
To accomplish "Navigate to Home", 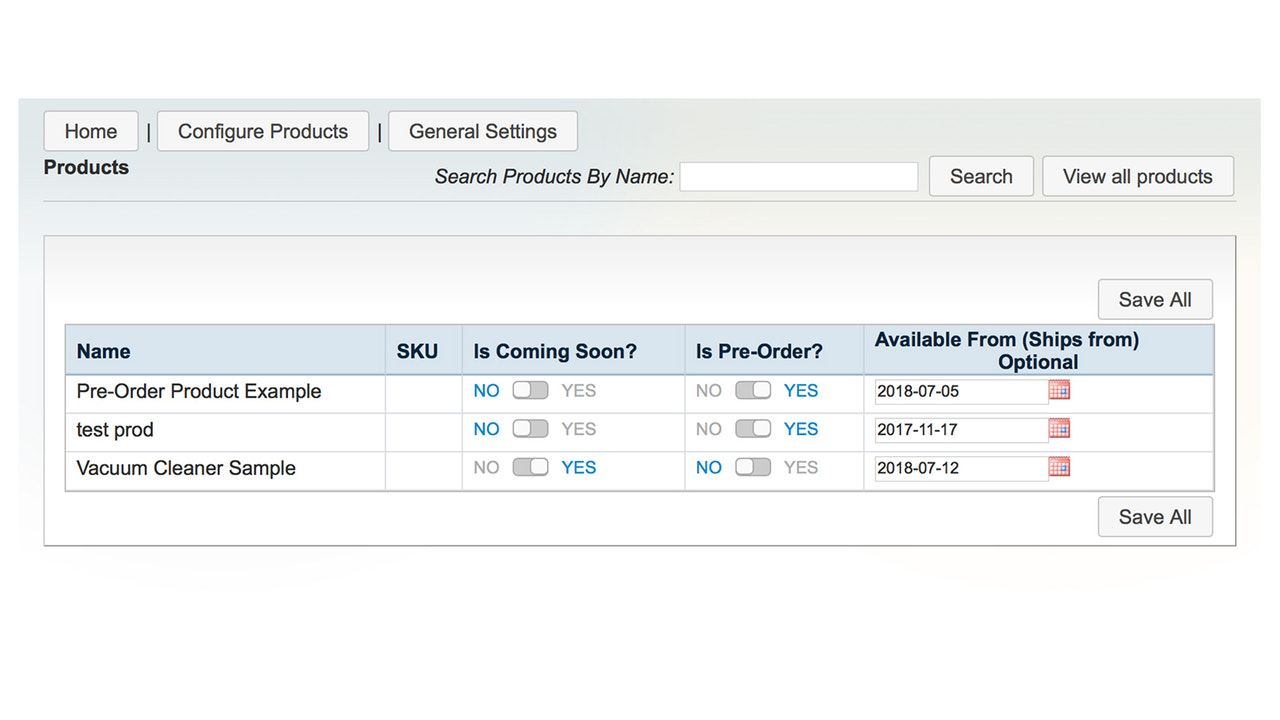I will 90,131.
